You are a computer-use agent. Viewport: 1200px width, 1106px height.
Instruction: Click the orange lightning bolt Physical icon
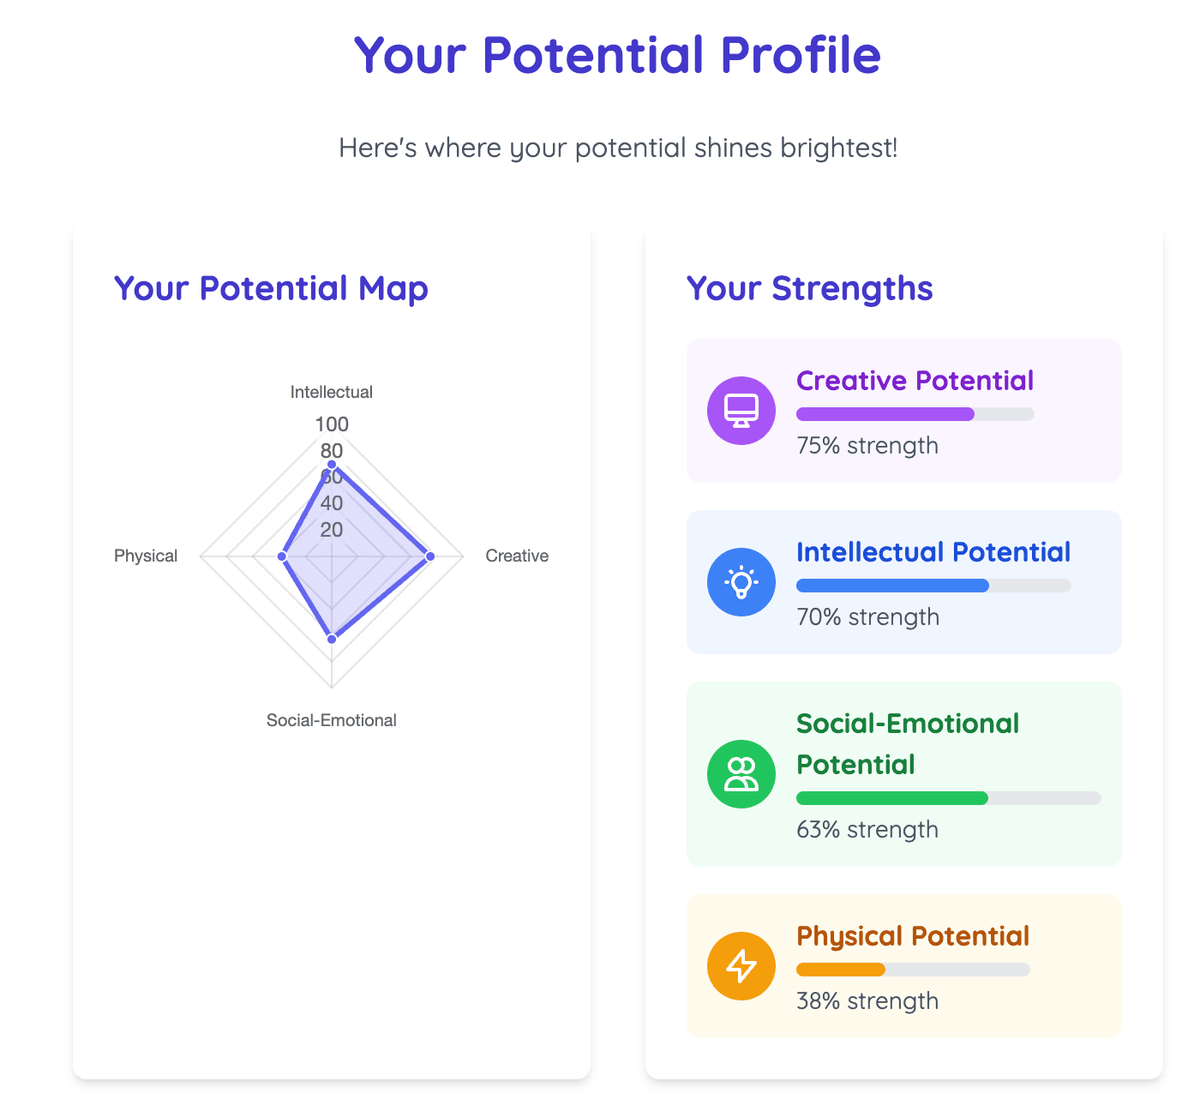coord(741,966)
